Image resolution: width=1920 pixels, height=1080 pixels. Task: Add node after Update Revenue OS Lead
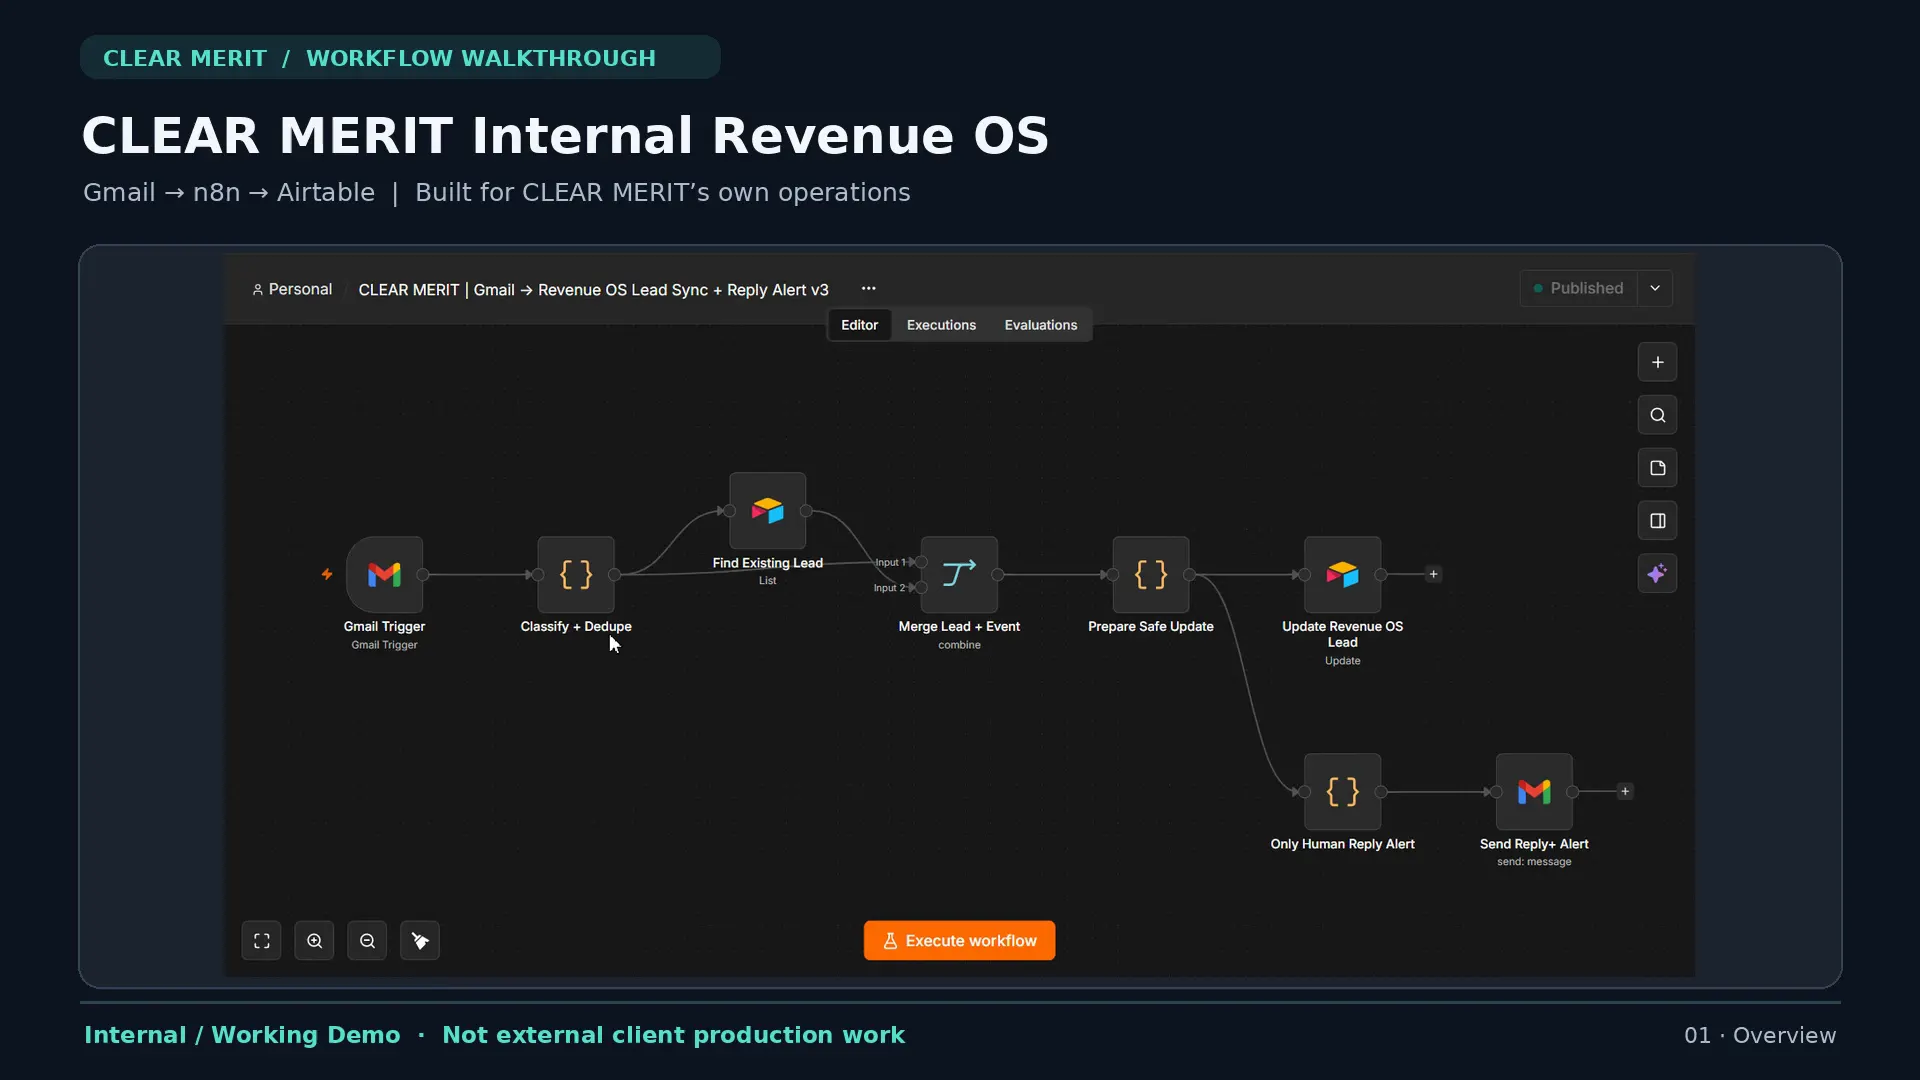coord(1434,574)
